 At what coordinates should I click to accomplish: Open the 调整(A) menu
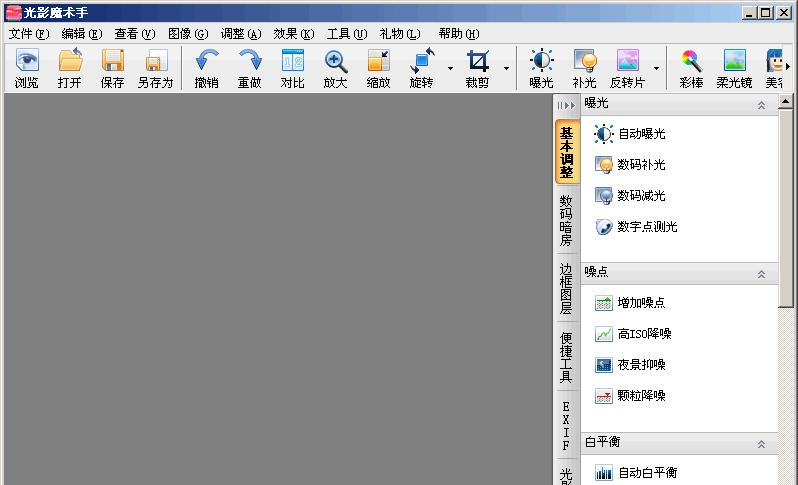(241, 34)
